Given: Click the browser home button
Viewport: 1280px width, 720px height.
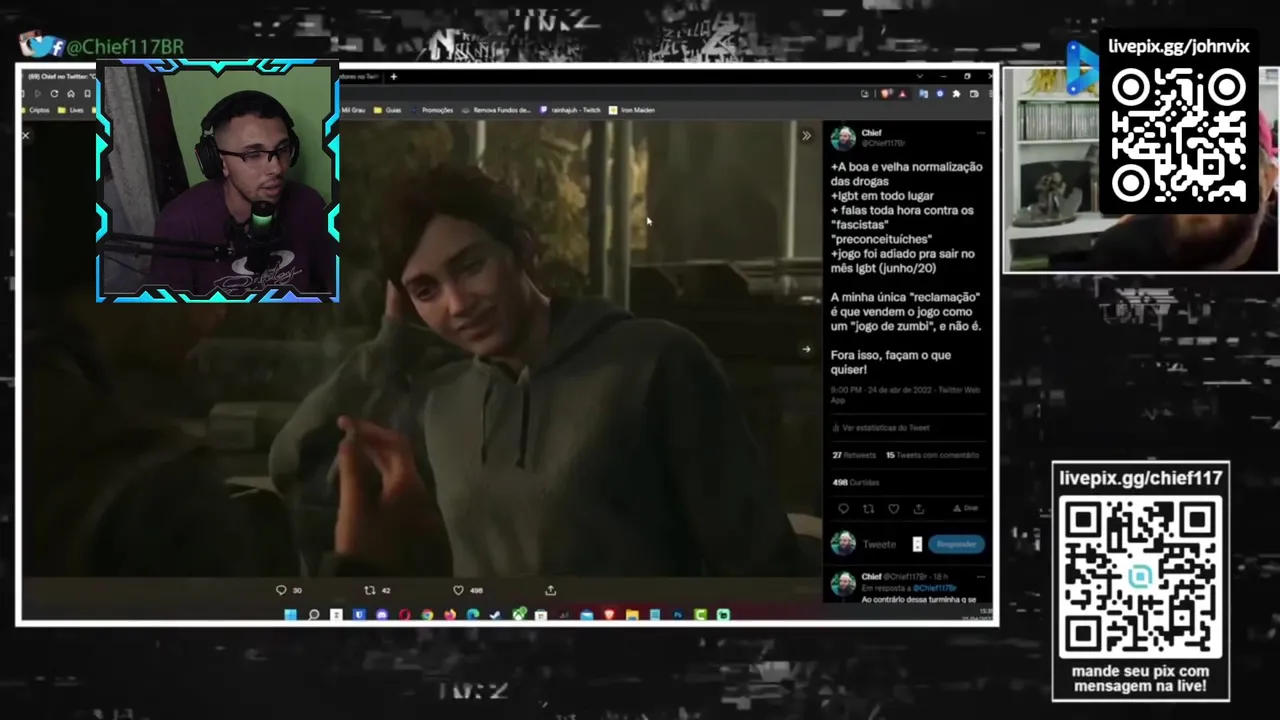Looking at the screenshot, I should (x=70, y=93).
